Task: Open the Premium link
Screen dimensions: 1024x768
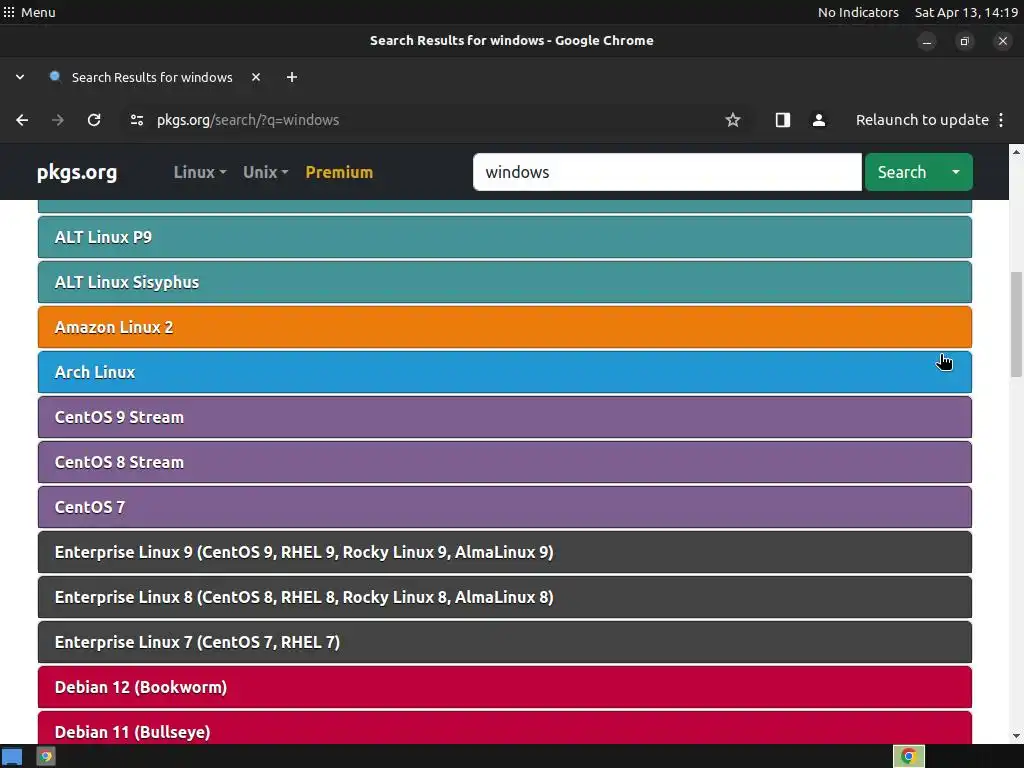Action: pos(339,172)
